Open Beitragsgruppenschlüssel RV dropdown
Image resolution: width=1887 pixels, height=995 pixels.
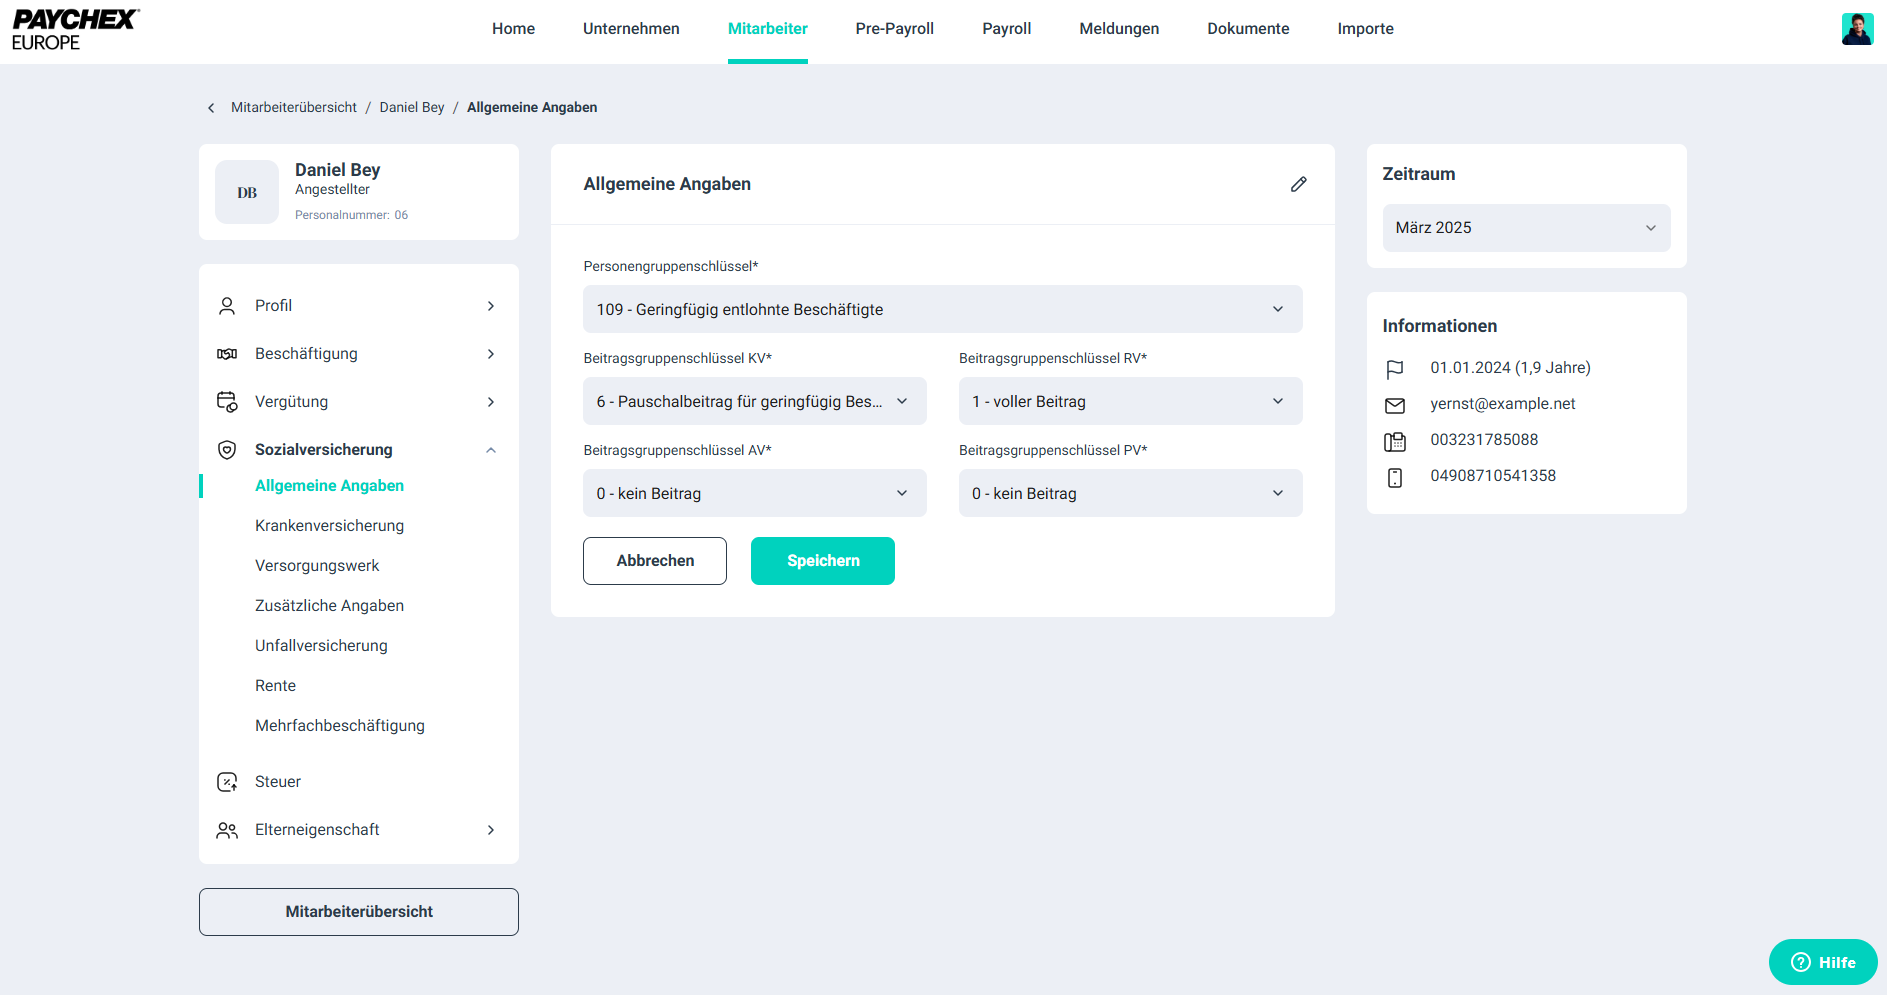[x=1129, y=401]
